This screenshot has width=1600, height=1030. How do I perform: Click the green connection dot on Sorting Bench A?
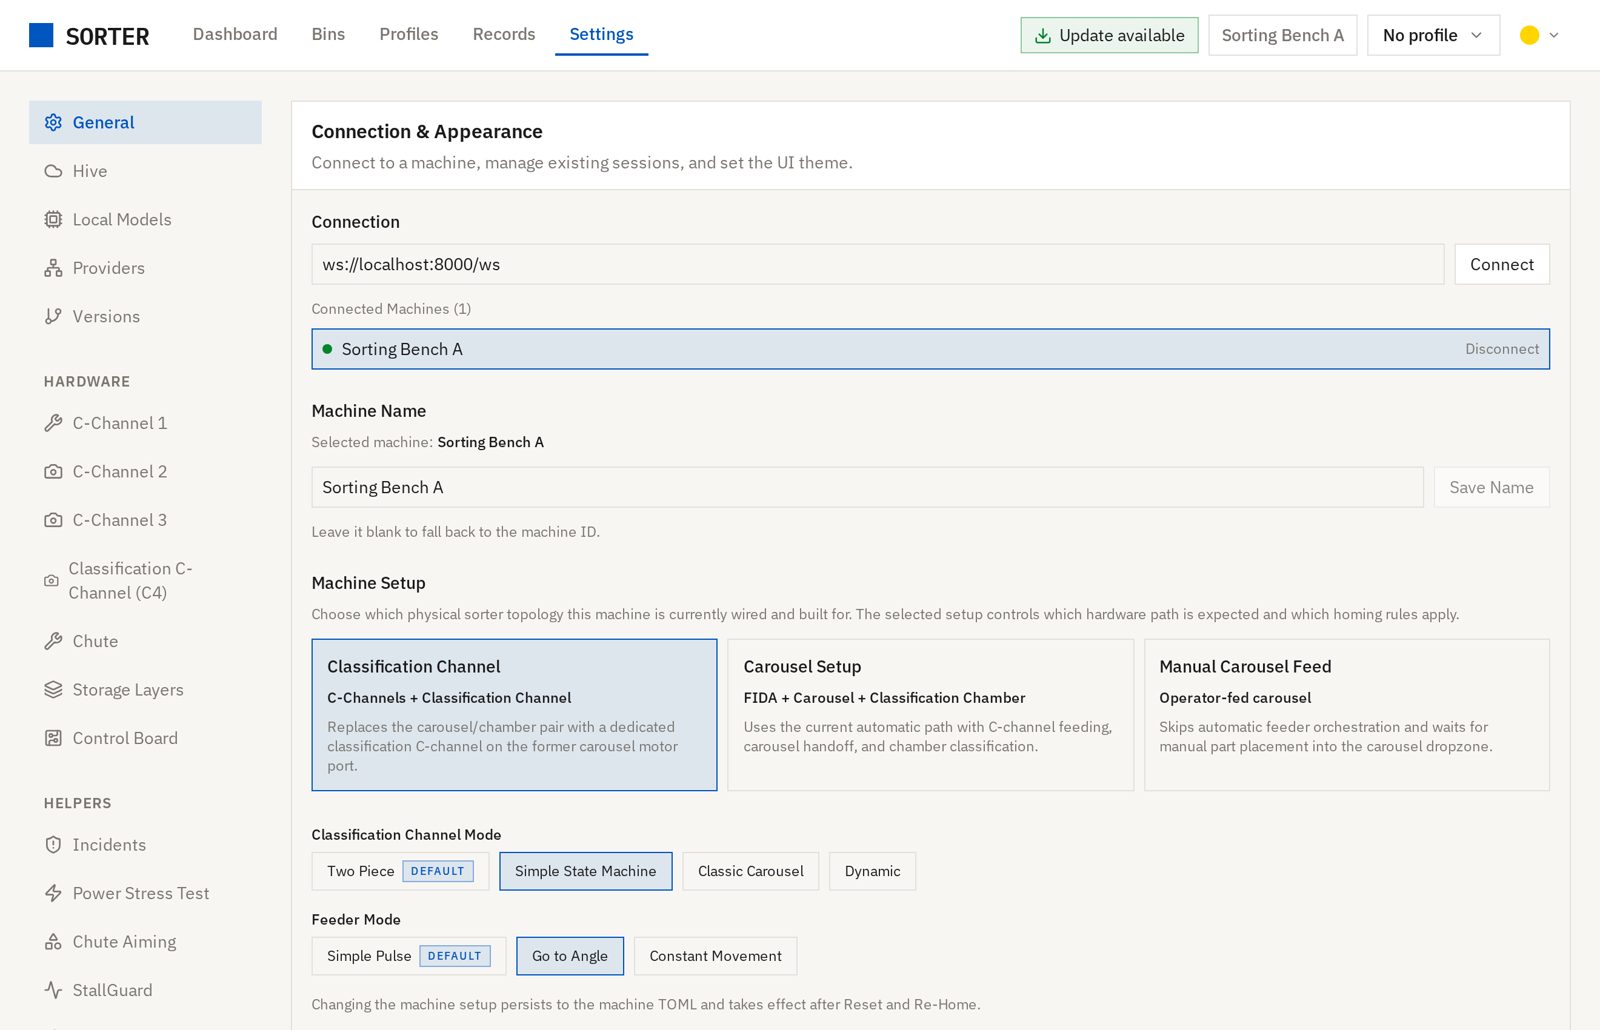[327, 349]
